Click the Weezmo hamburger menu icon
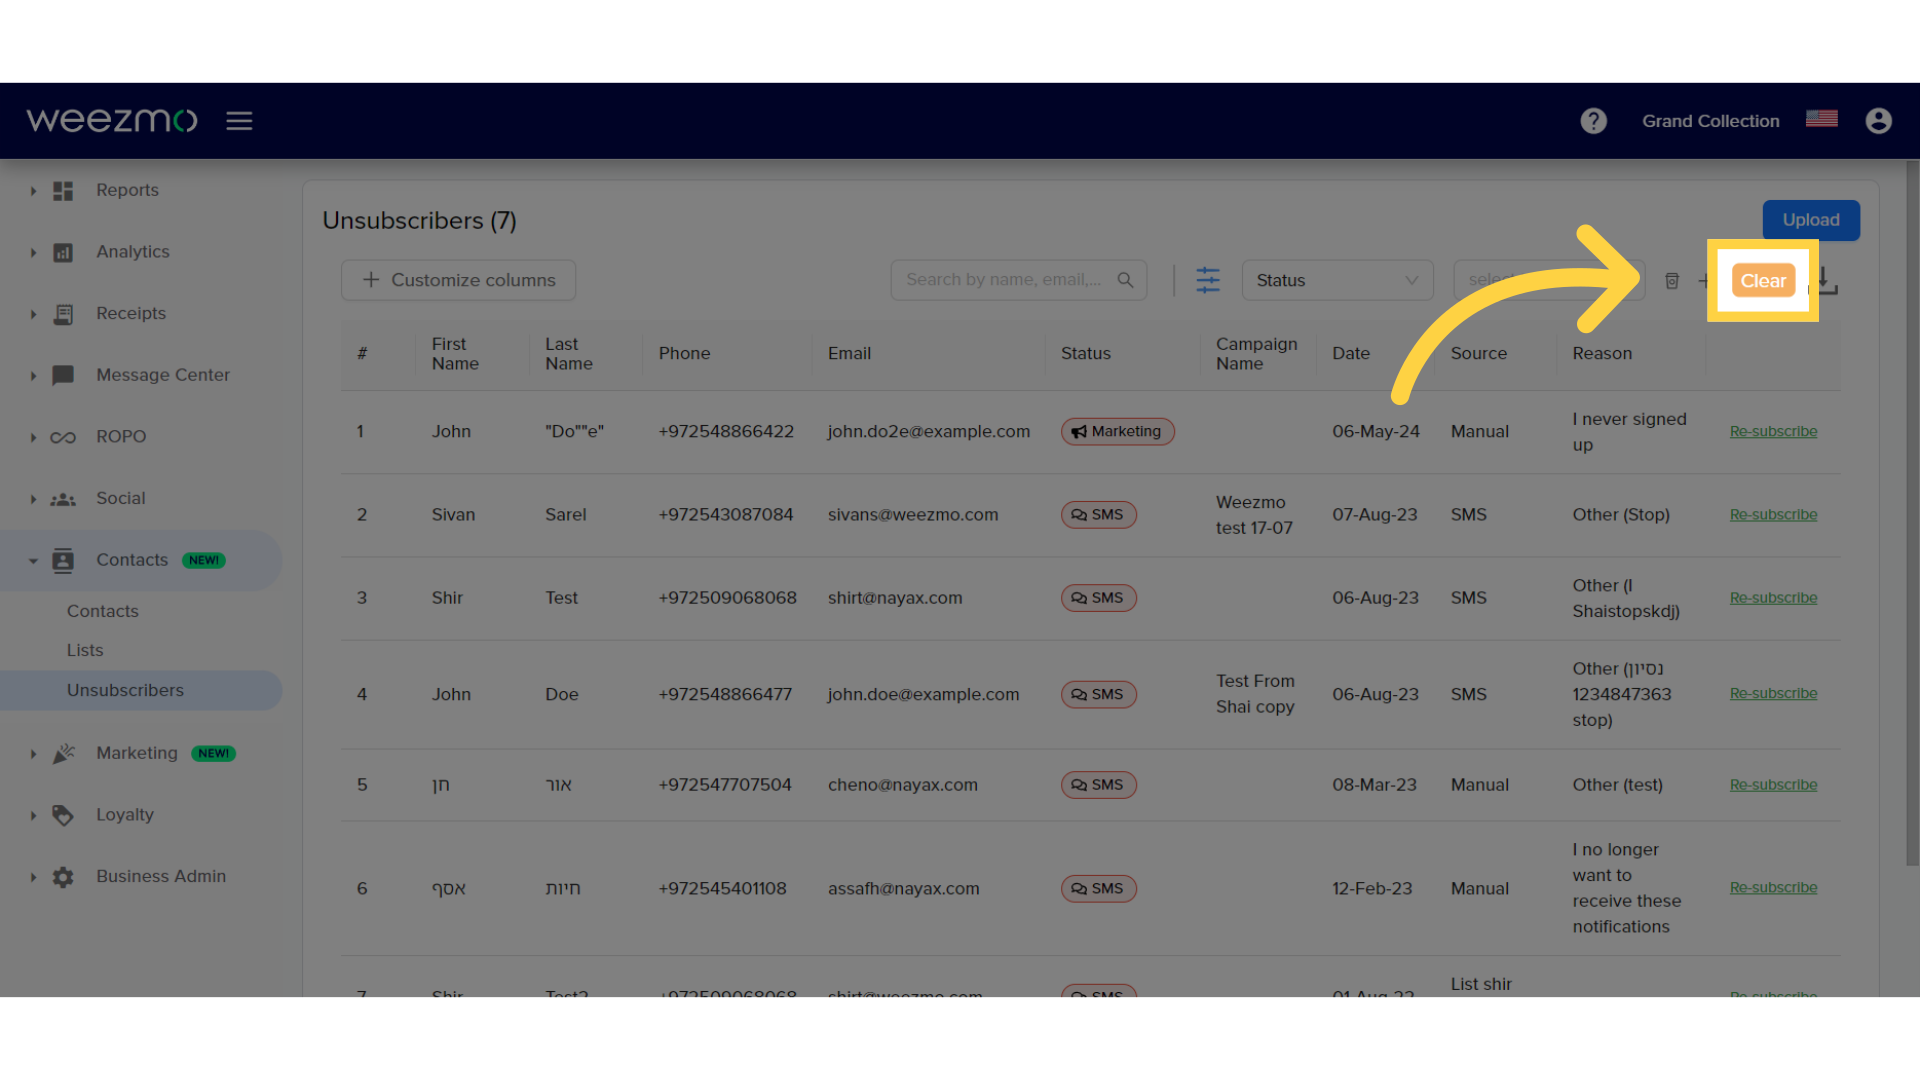 click(239, 121)
